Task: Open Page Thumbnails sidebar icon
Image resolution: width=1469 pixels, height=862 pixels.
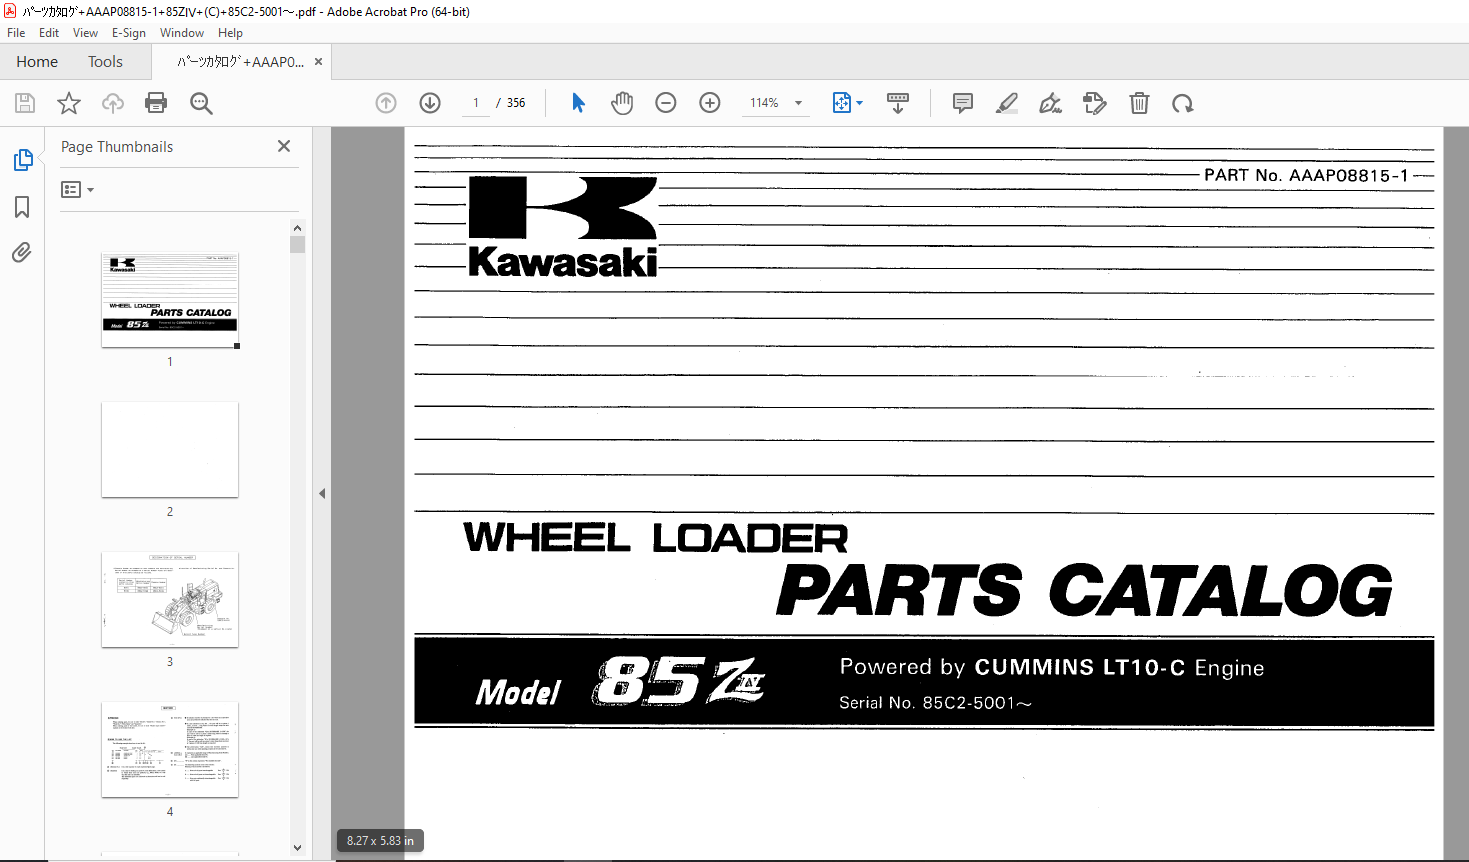Action: coord(23,160)
